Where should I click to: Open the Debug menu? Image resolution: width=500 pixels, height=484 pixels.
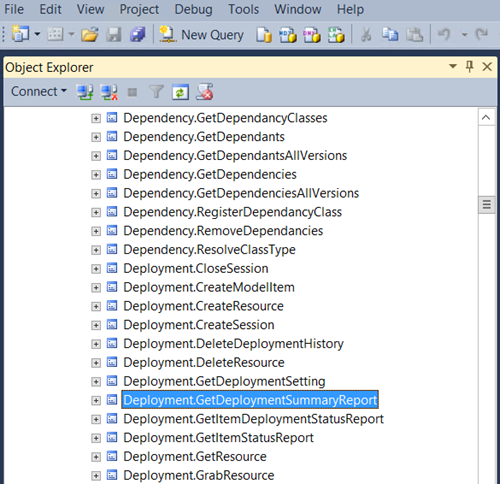point(193,9)
